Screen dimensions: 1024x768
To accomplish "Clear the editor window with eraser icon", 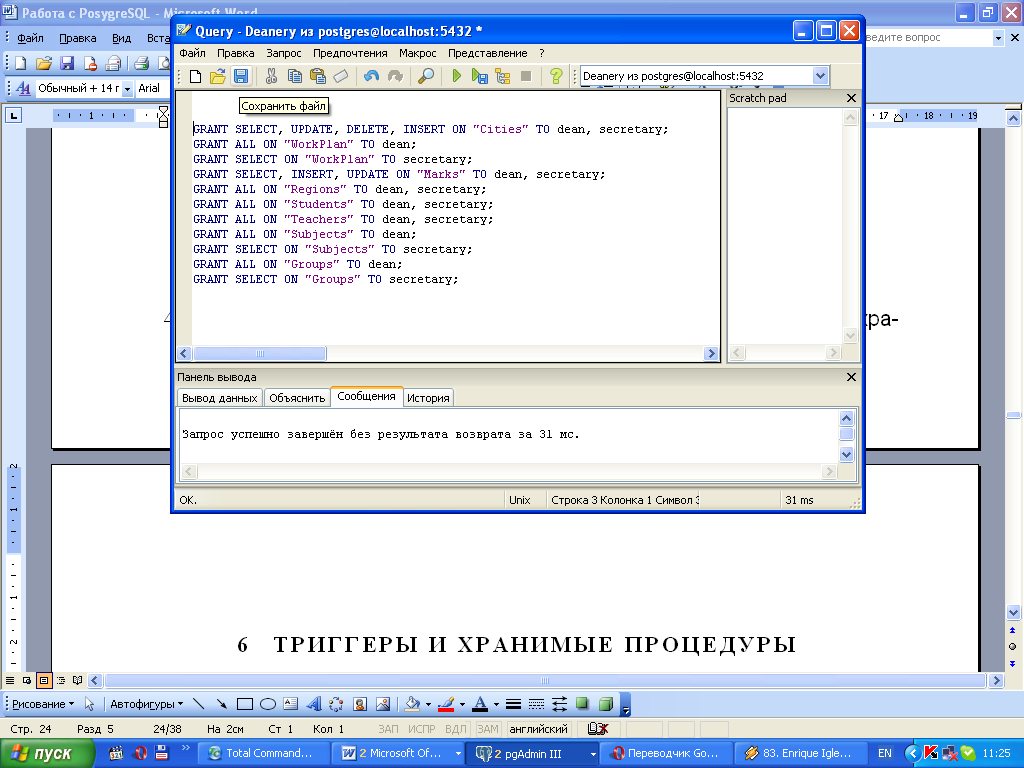I will (x=341, y=76).
